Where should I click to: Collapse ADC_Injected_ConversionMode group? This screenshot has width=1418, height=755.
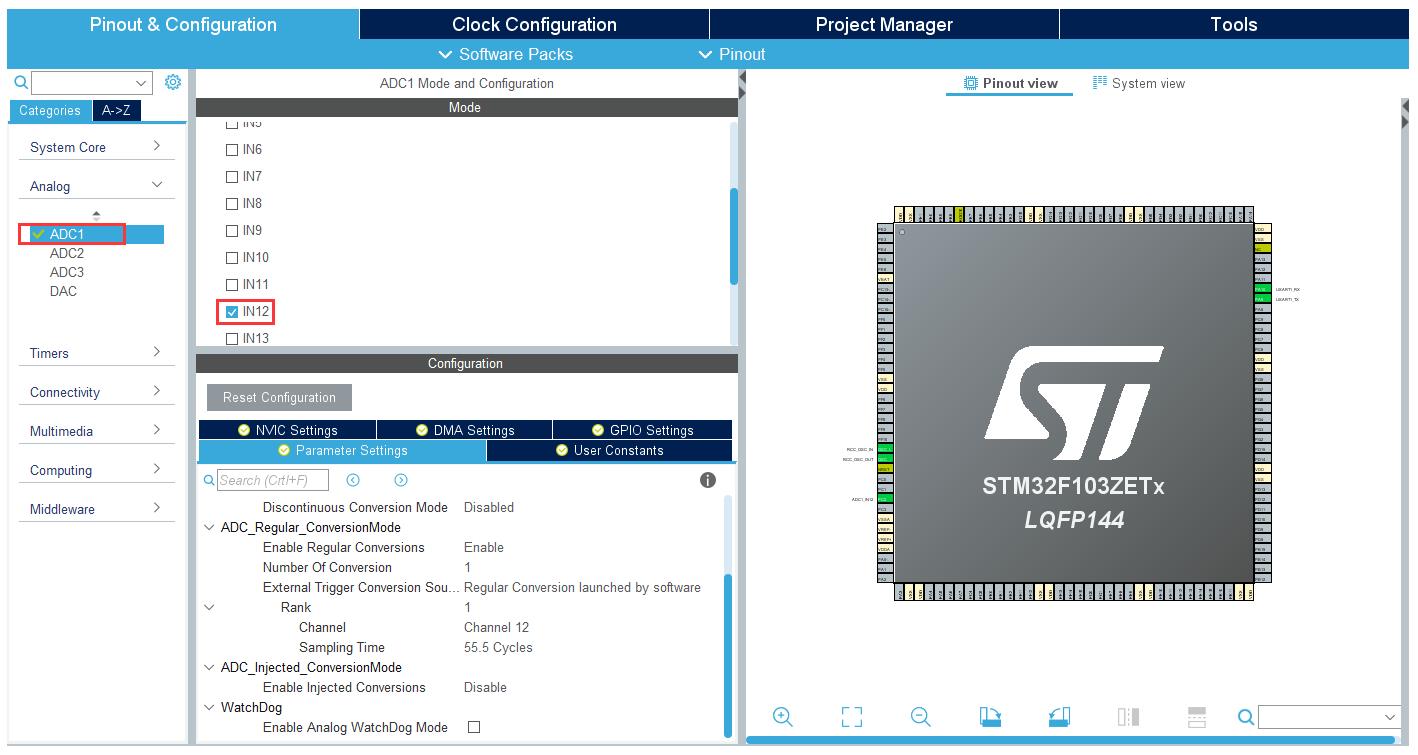tap(209, 667)
